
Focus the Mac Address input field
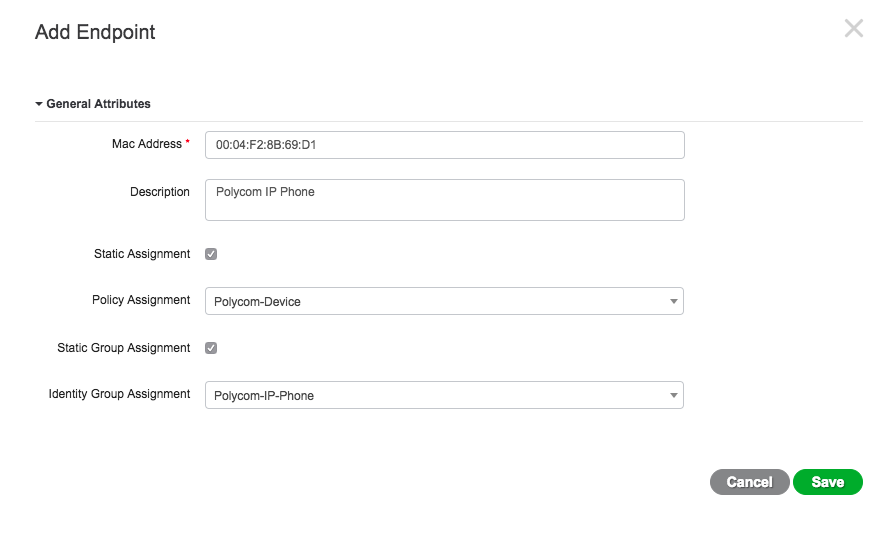[444, 145]
